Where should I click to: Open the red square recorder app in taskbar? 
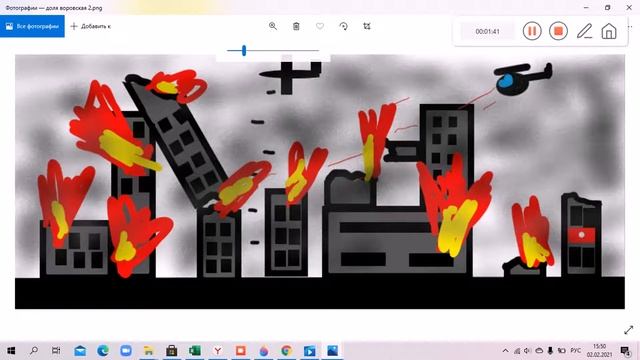(240, 351)
